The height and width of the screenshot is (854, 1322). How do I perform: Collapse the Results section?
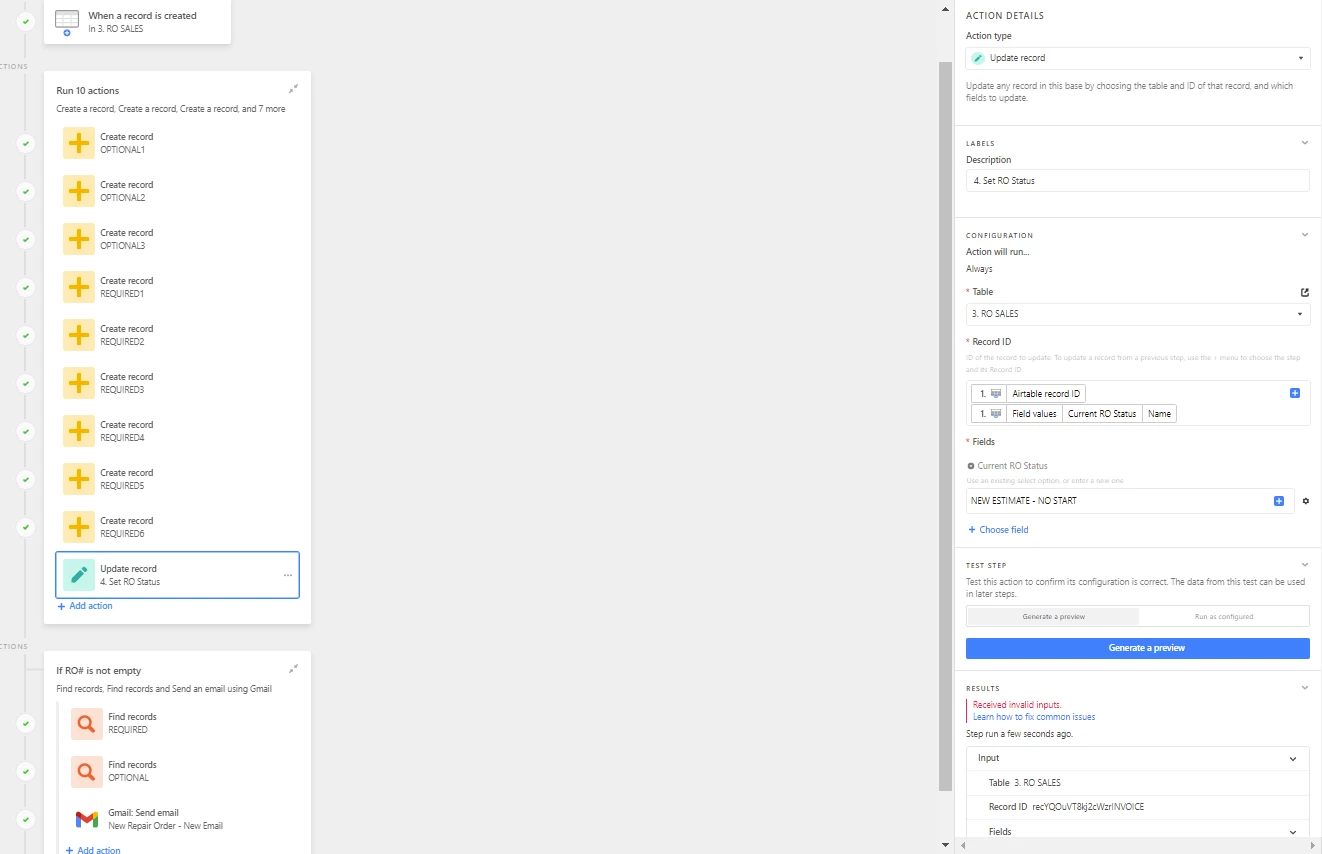pyautogui.click(x=1304, y=688)
